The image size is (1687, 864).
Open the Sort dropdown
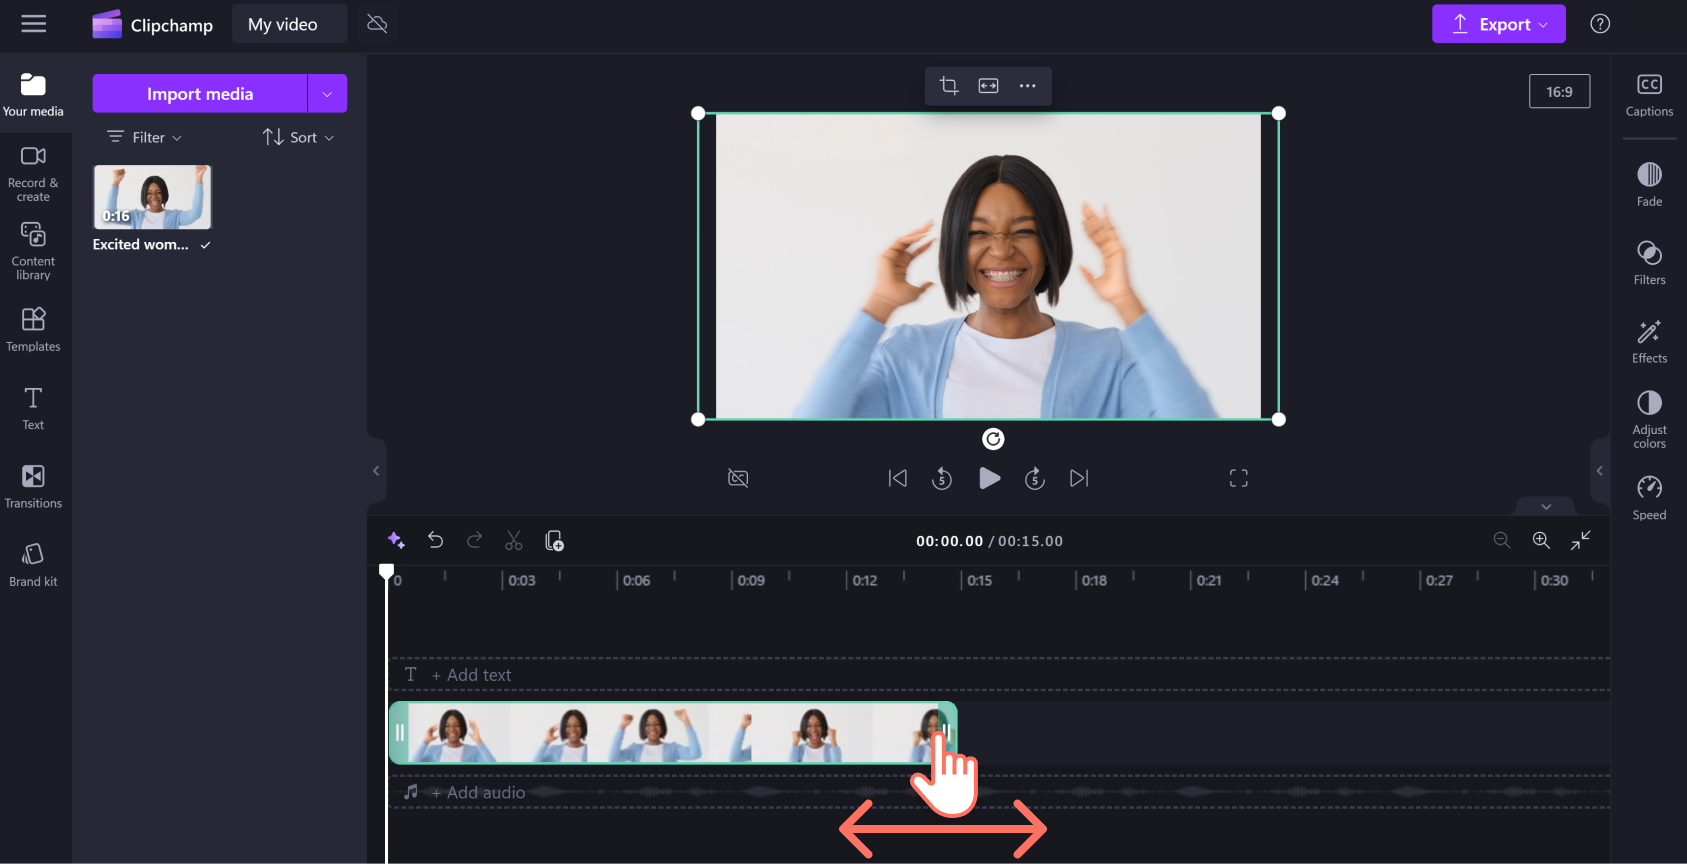click(298, 137)
